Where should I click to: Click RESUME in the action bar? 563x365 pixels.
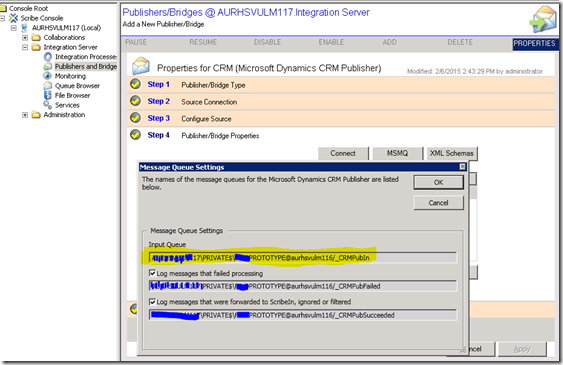(203, 42)
